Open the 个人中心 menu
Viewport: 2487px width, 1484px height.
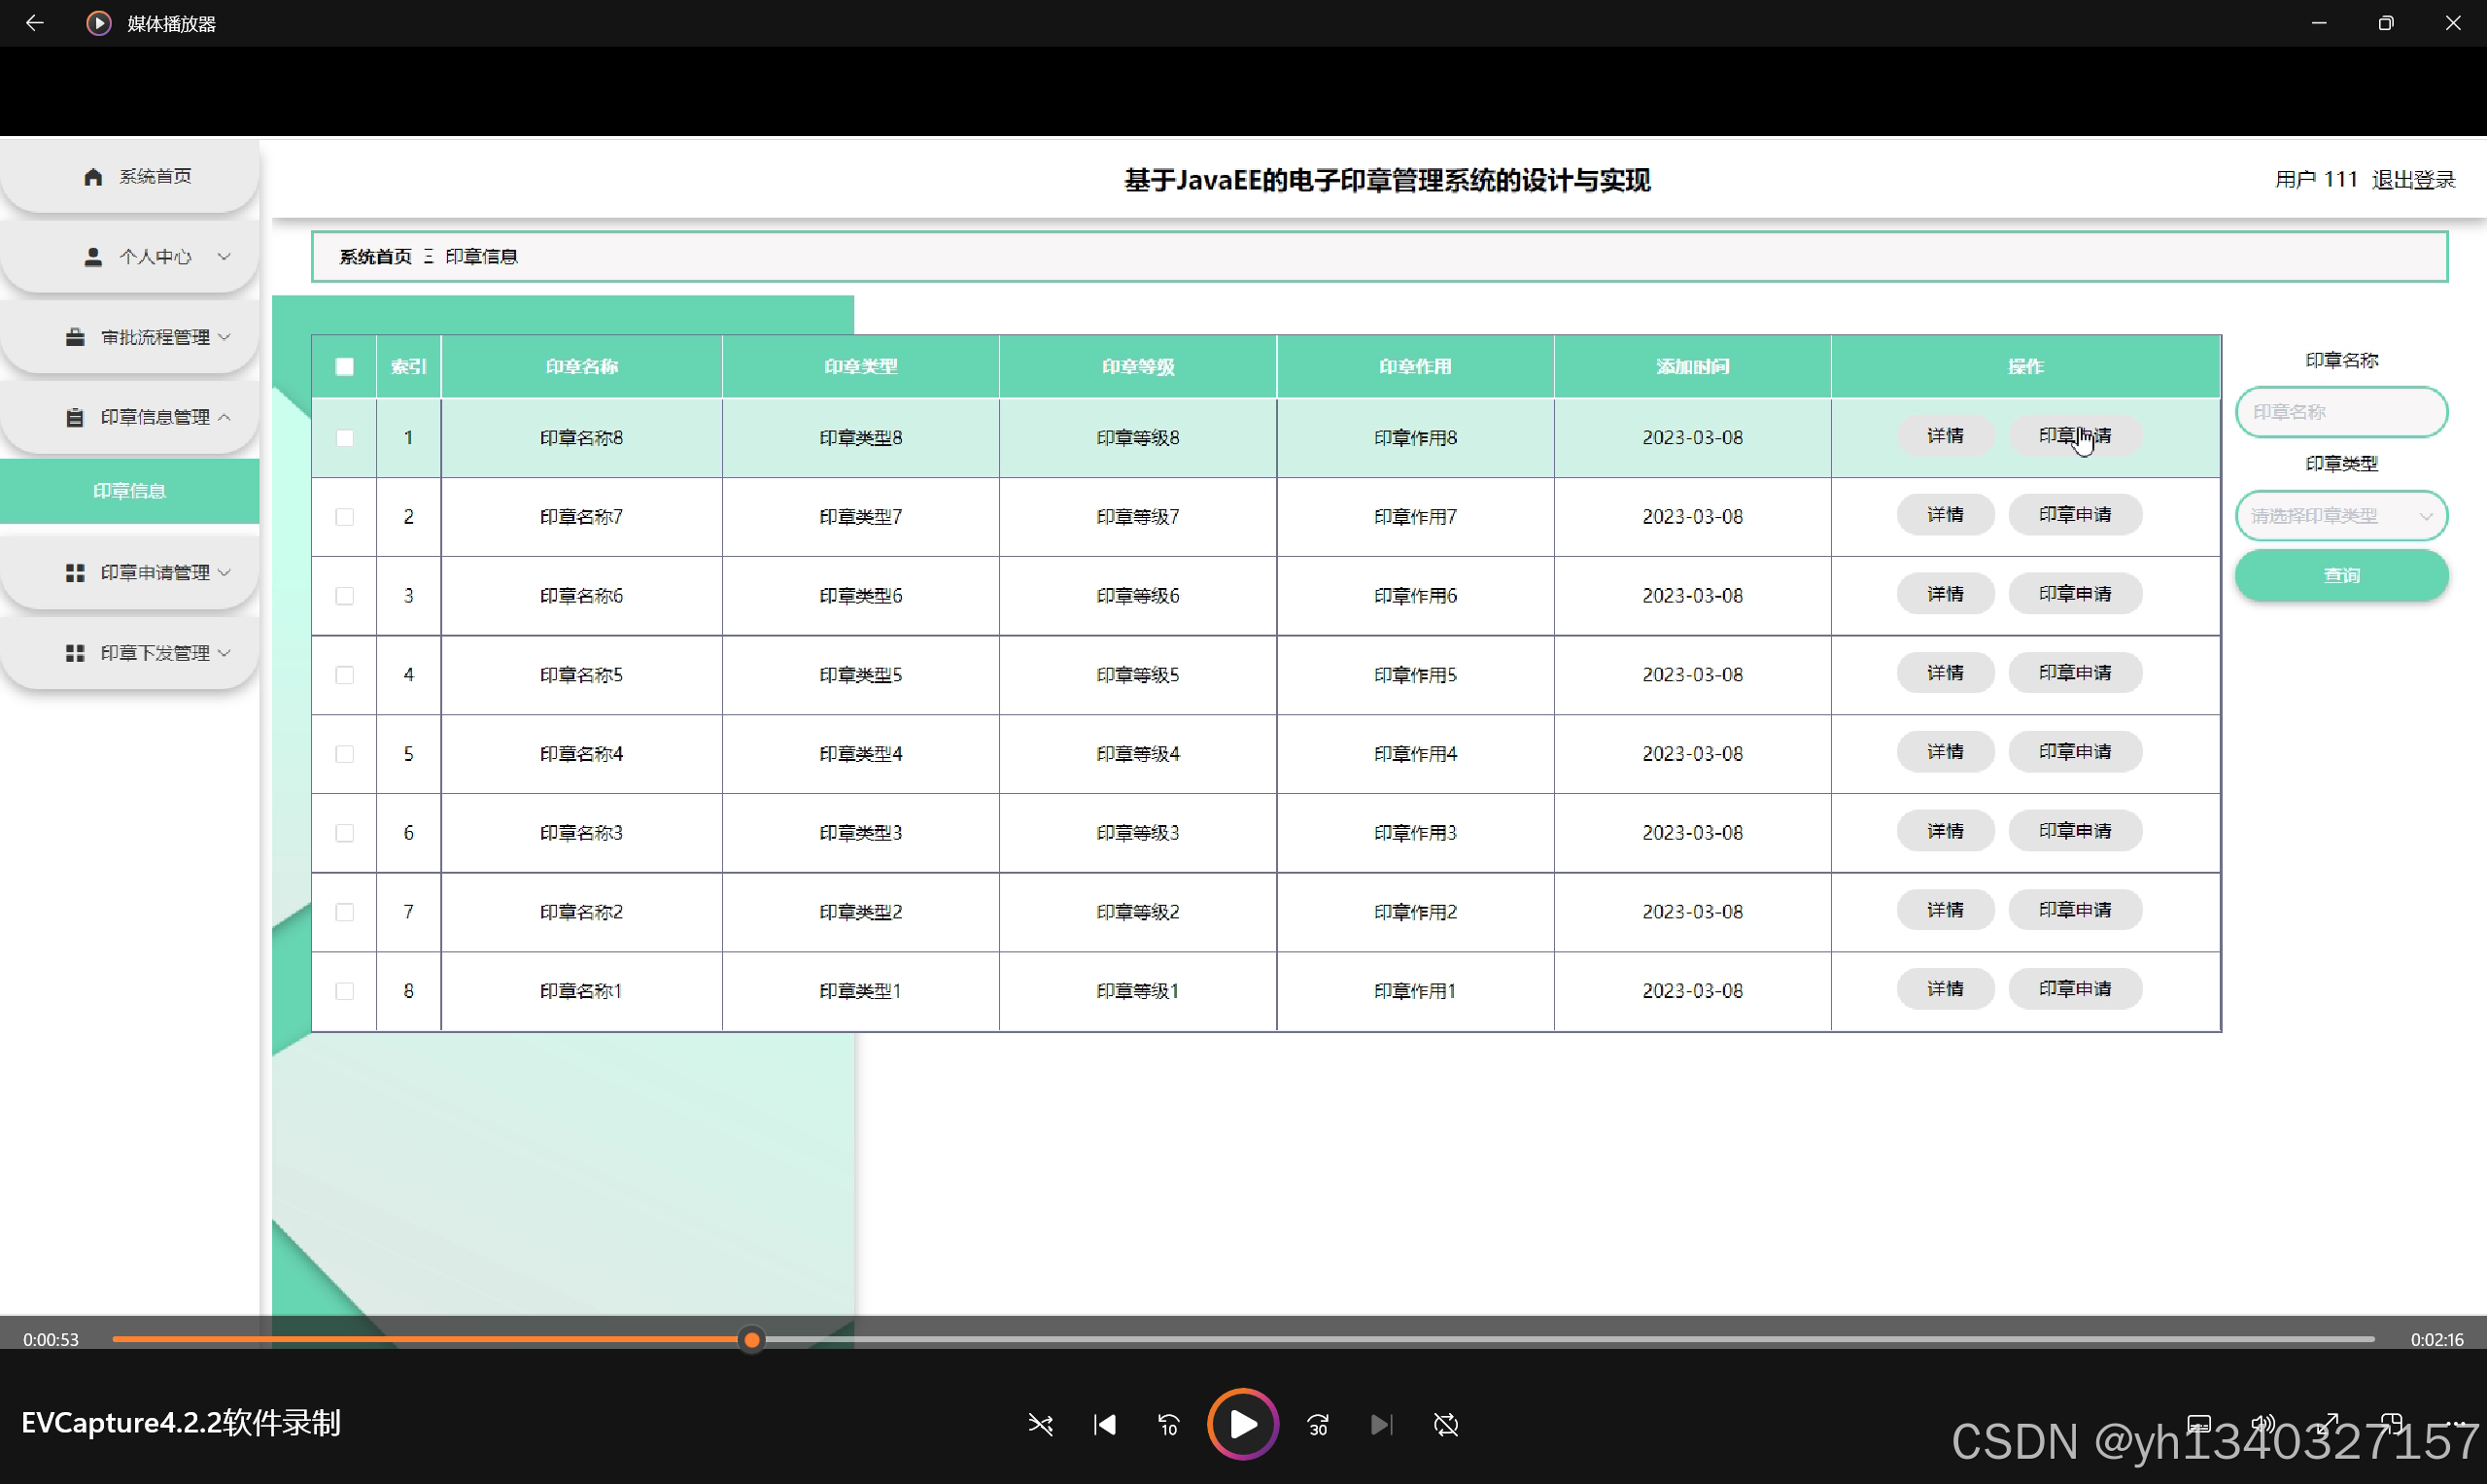[130, 257]
